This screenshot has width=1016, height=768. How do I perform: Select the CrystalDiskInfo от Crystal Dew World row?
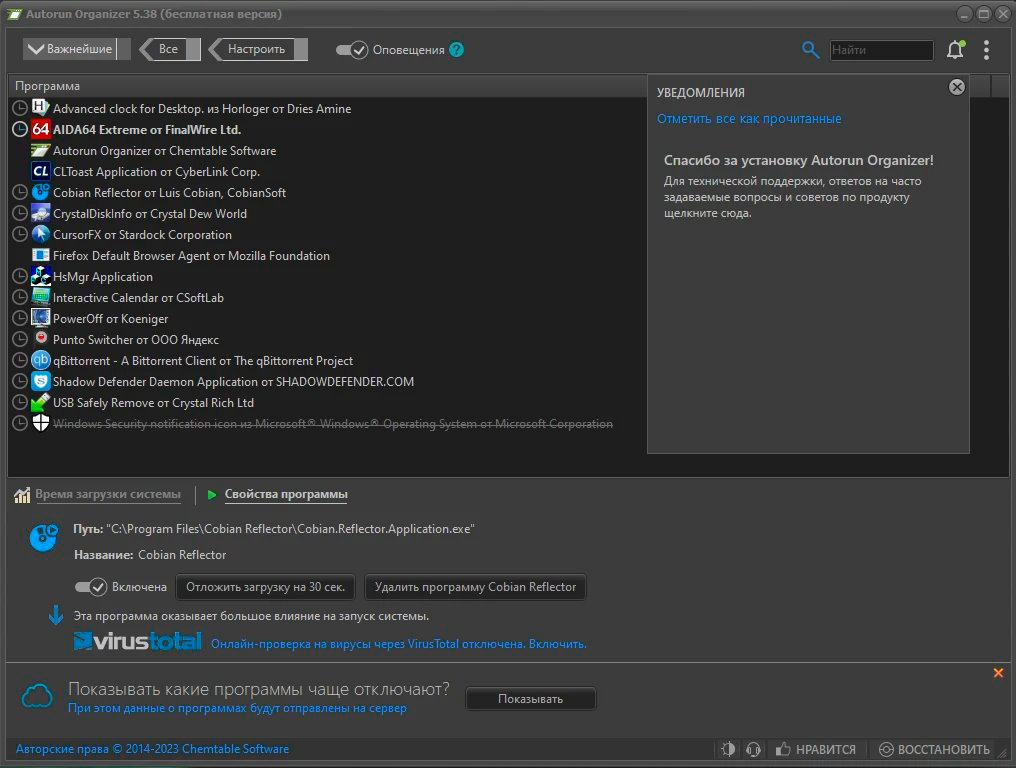coord(150,213)
